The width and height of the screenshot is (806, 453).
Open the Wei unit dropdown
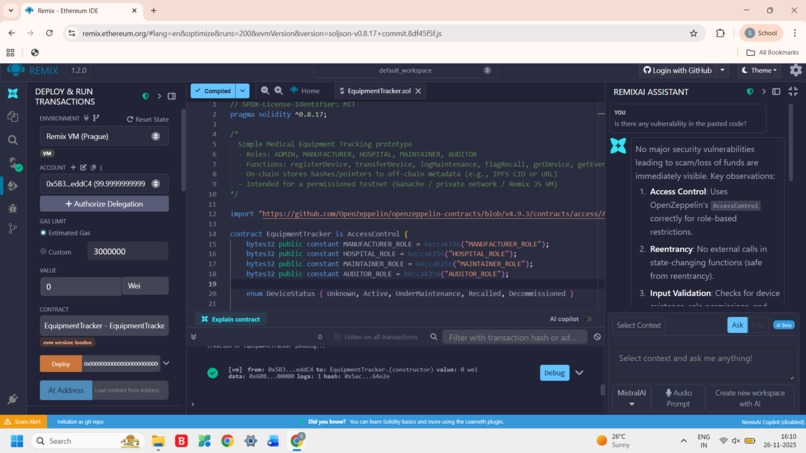pos(145,286)
